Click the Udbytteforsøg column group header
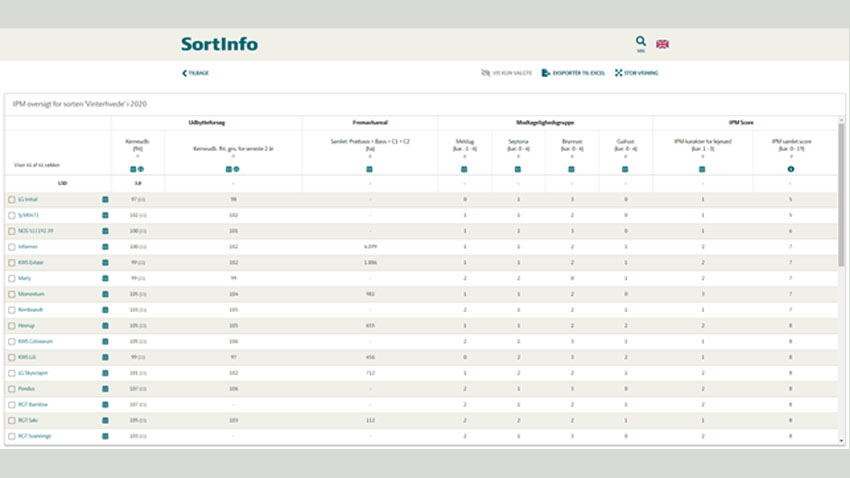 tap(207, 122)
